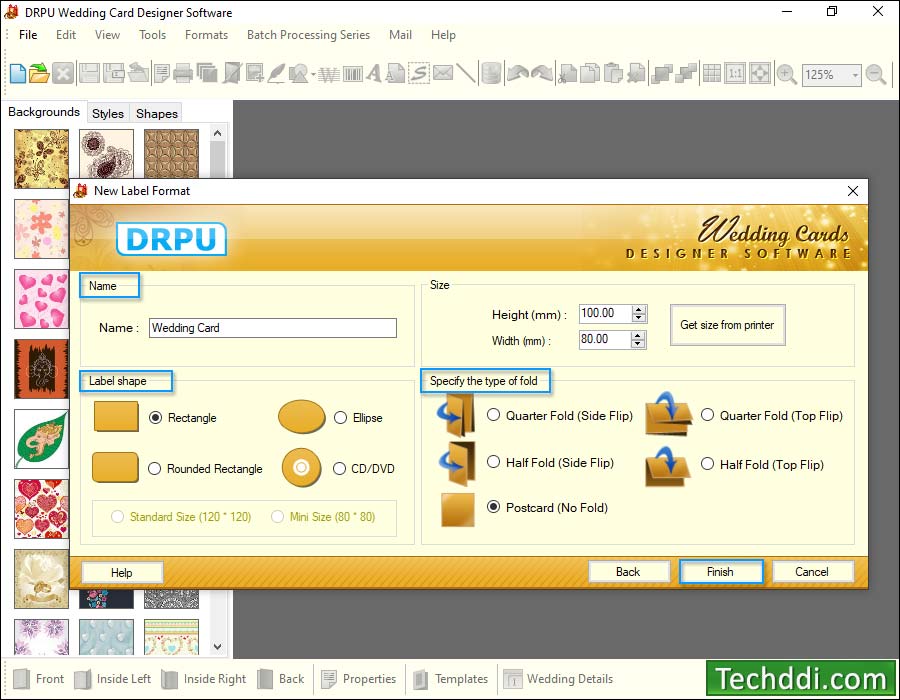Increase Height (mm) with up arrow
Image resolution: width=900 pixels, height=700 pixels.
point(638,310)
